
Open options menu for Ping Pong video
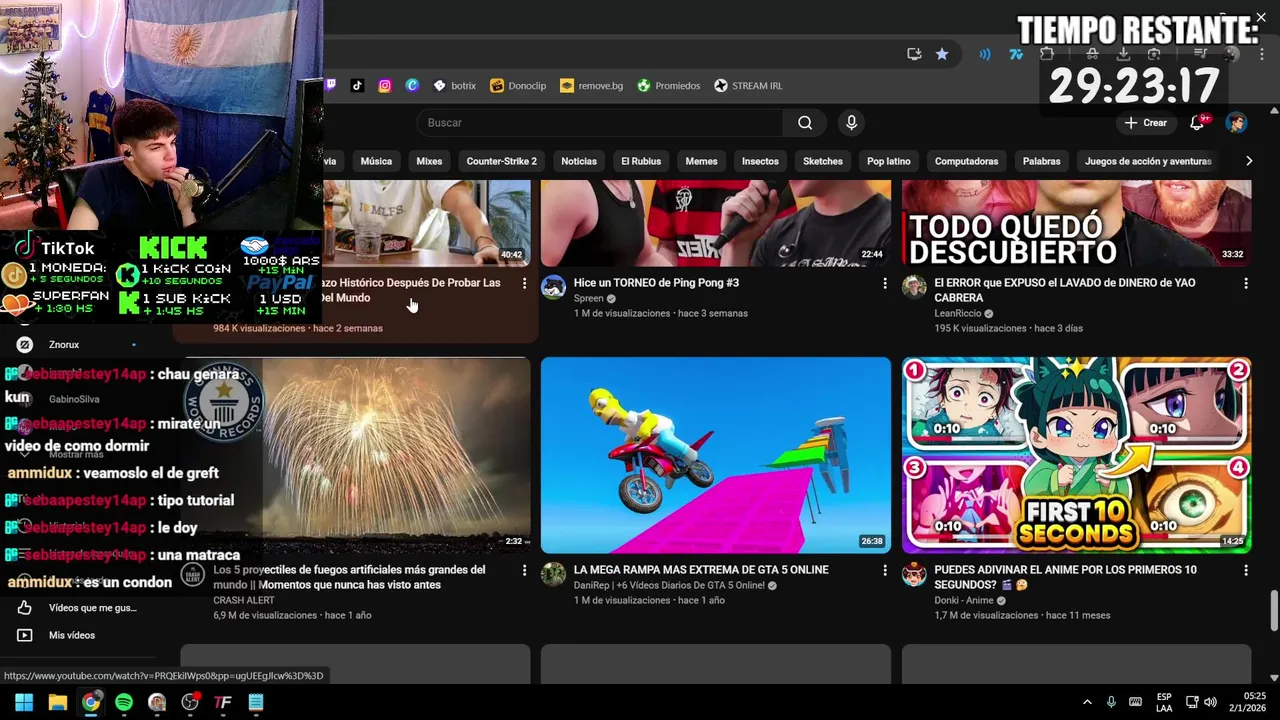click(x=885, y=284)
